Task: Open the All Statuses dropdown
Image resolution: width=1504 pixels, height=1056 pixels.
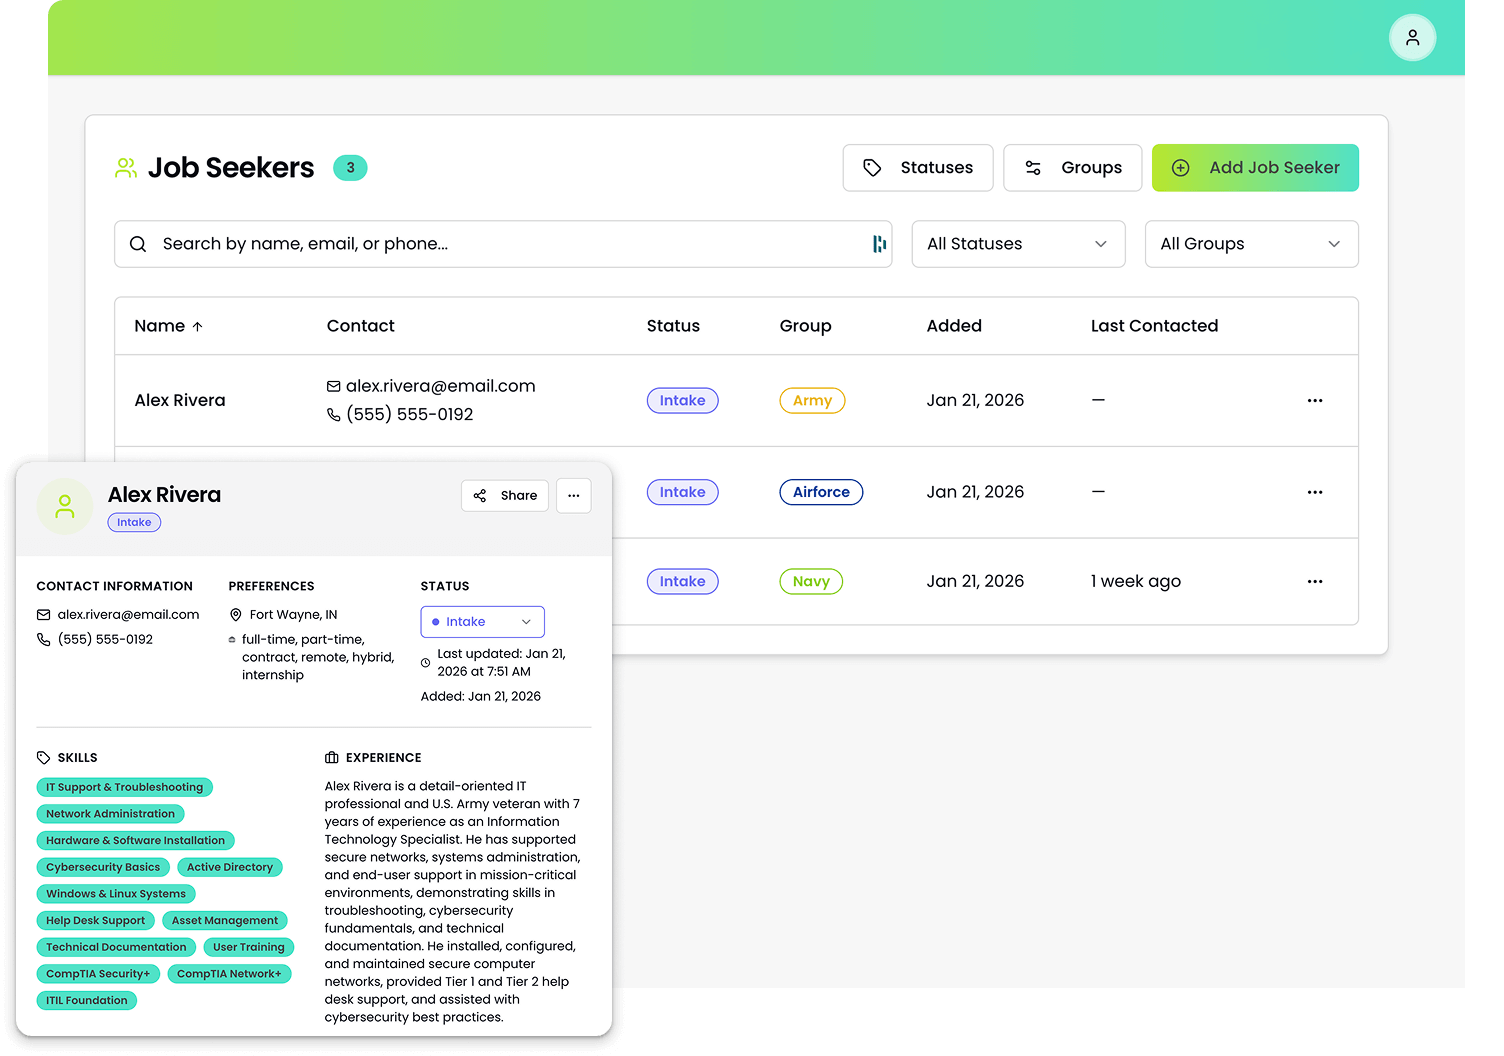Action: coord(1017,243)
